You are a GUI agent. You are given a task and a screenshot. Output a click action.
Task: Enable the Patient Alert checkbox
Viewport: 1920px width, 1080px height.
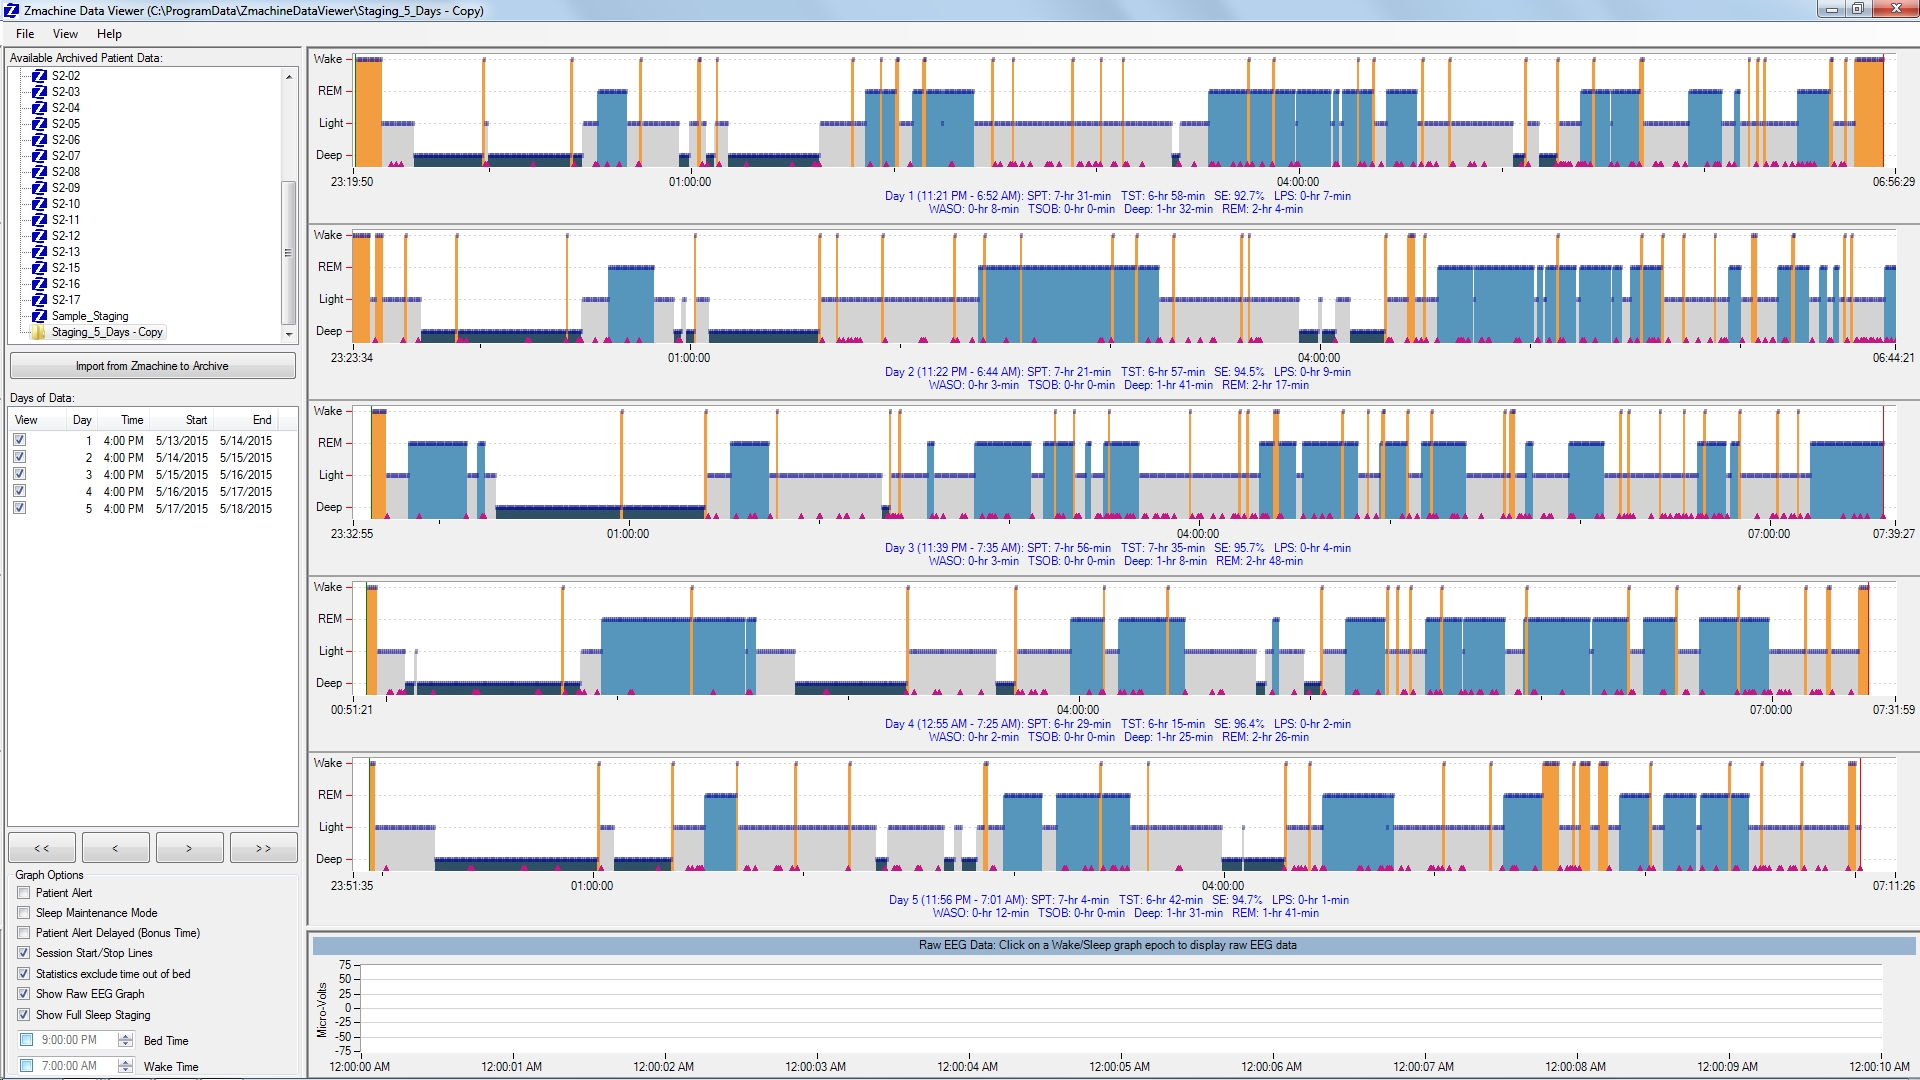[24, 893]
